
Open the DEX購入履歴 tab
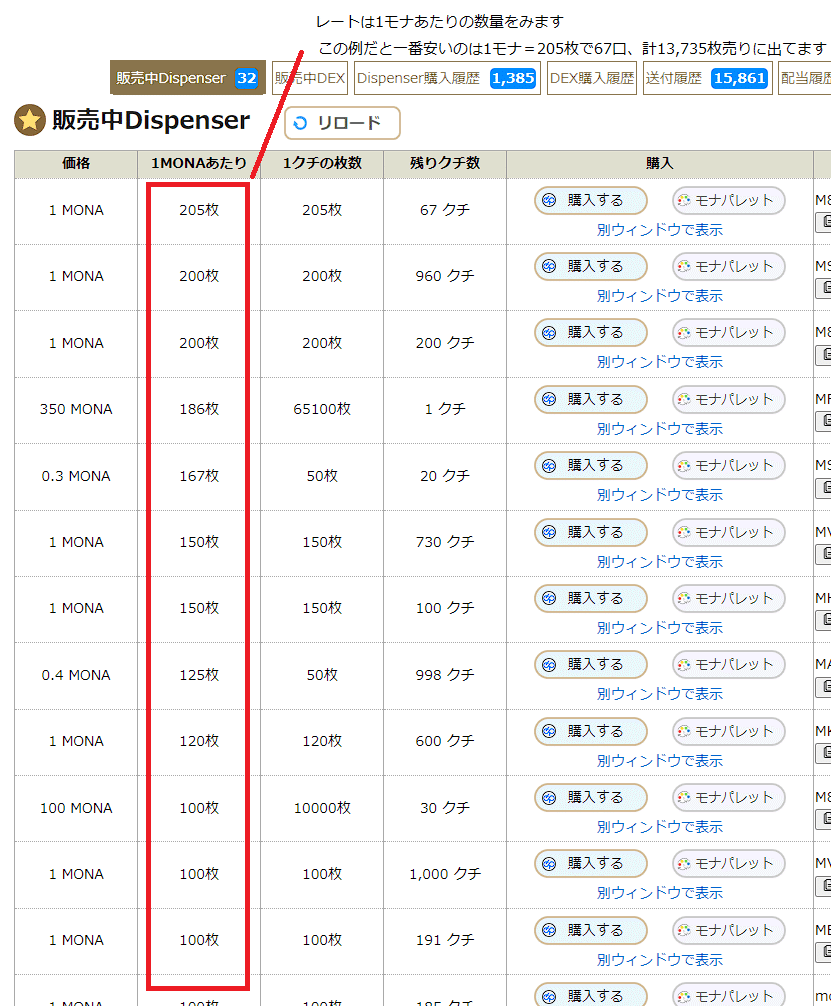[591, 77]
